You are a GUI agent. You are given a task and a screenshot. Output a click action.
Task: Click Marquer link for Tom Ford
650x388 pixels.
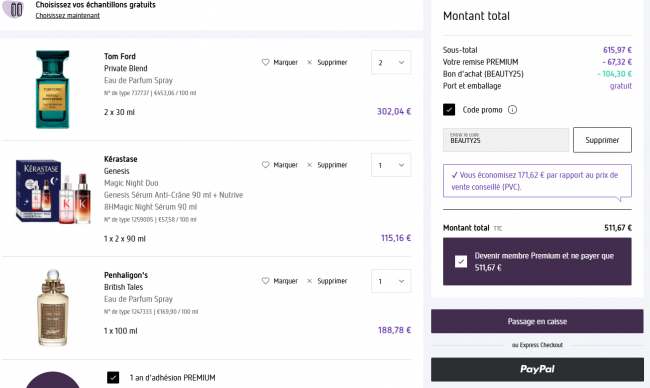click(286, 62)
